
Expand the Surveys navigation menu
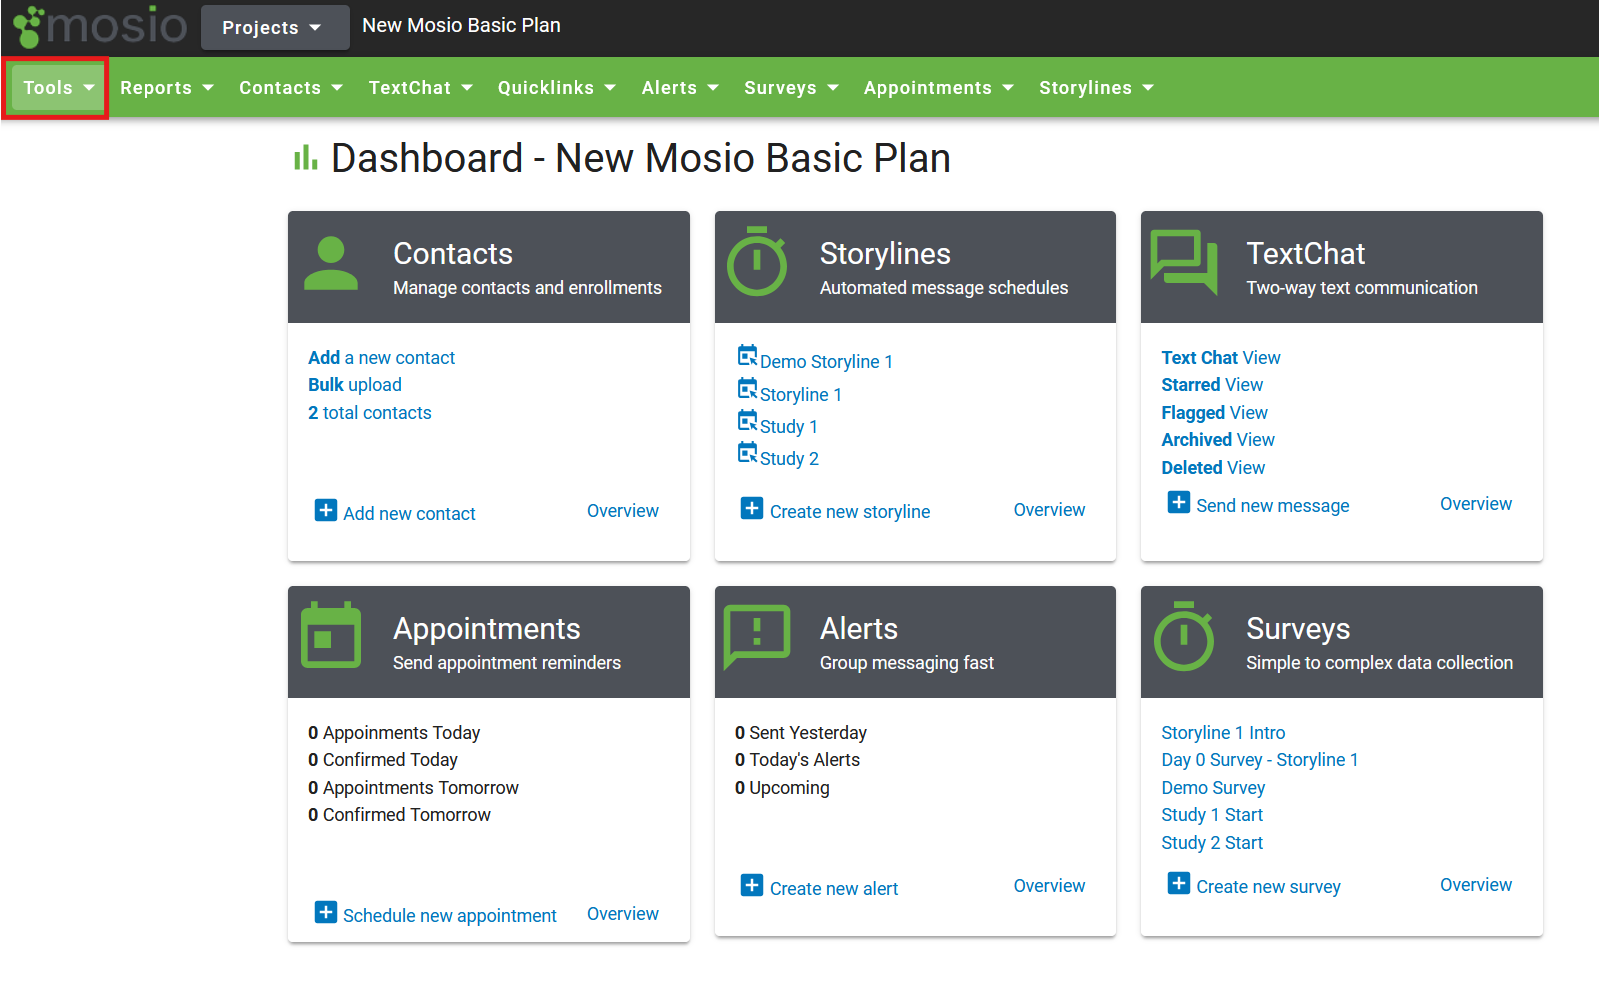coord(791,88)
